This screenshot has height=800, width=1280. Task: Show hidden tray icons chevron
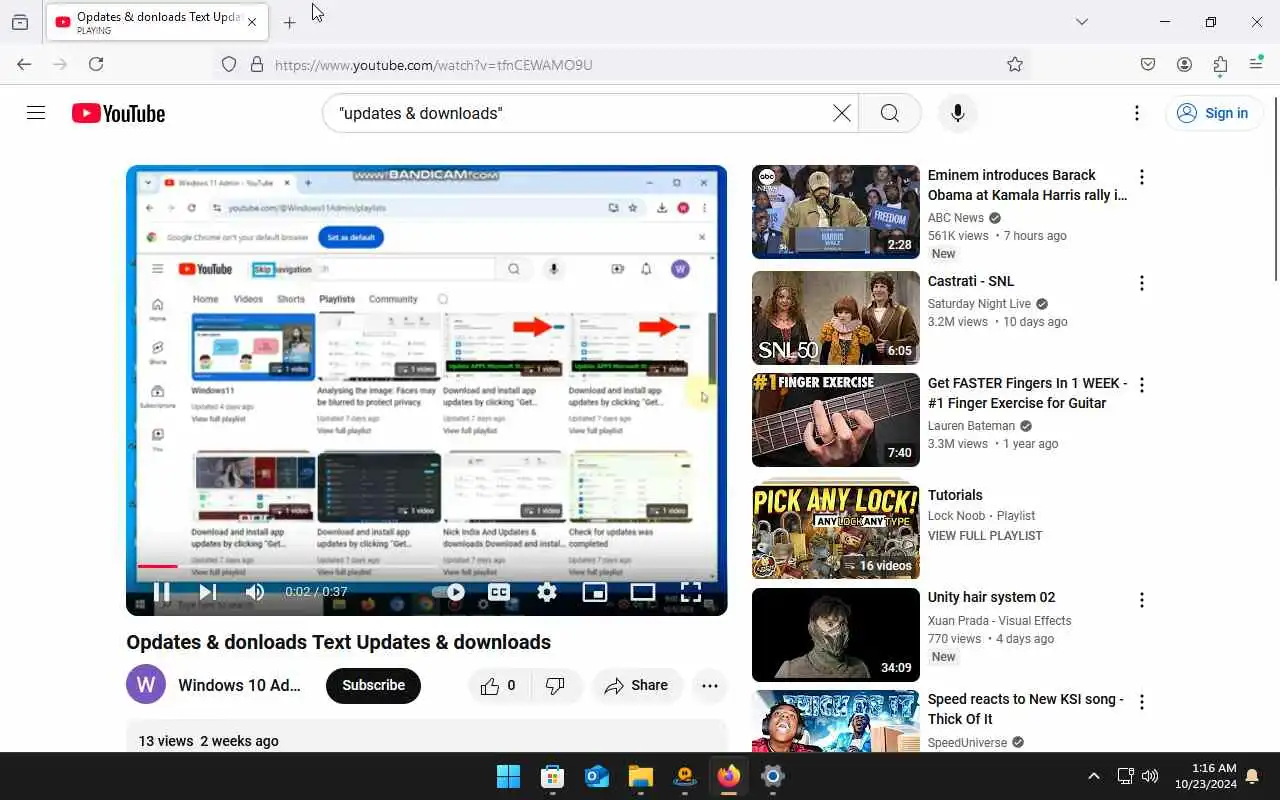coord(1094,776)
